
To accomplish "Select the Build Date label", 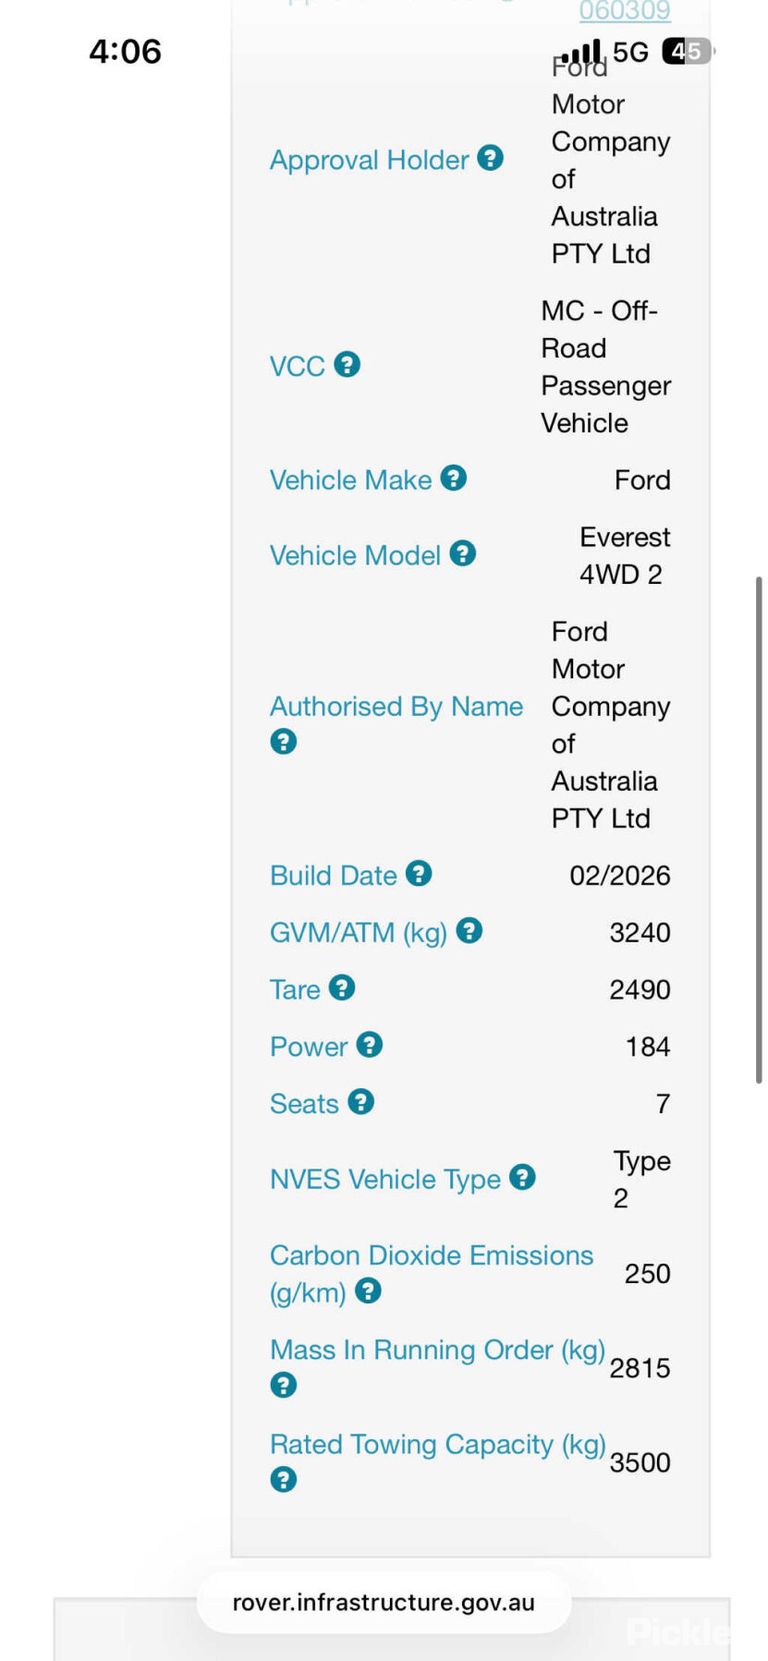I will tap(334, 875).
